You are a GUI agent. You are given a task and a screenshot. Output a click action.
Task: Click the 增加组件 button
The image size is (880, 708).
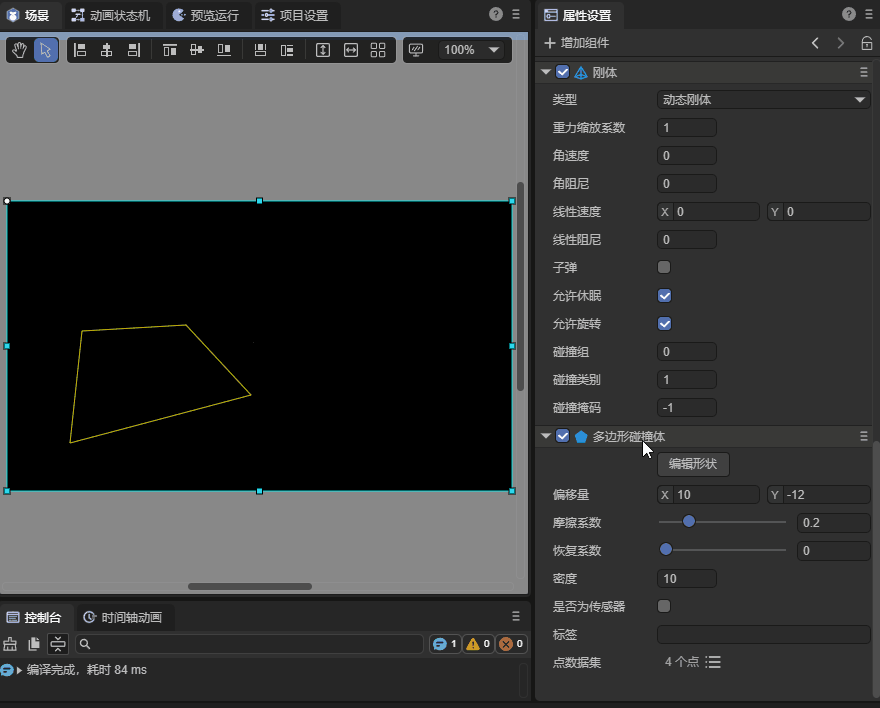click(577, 43)
